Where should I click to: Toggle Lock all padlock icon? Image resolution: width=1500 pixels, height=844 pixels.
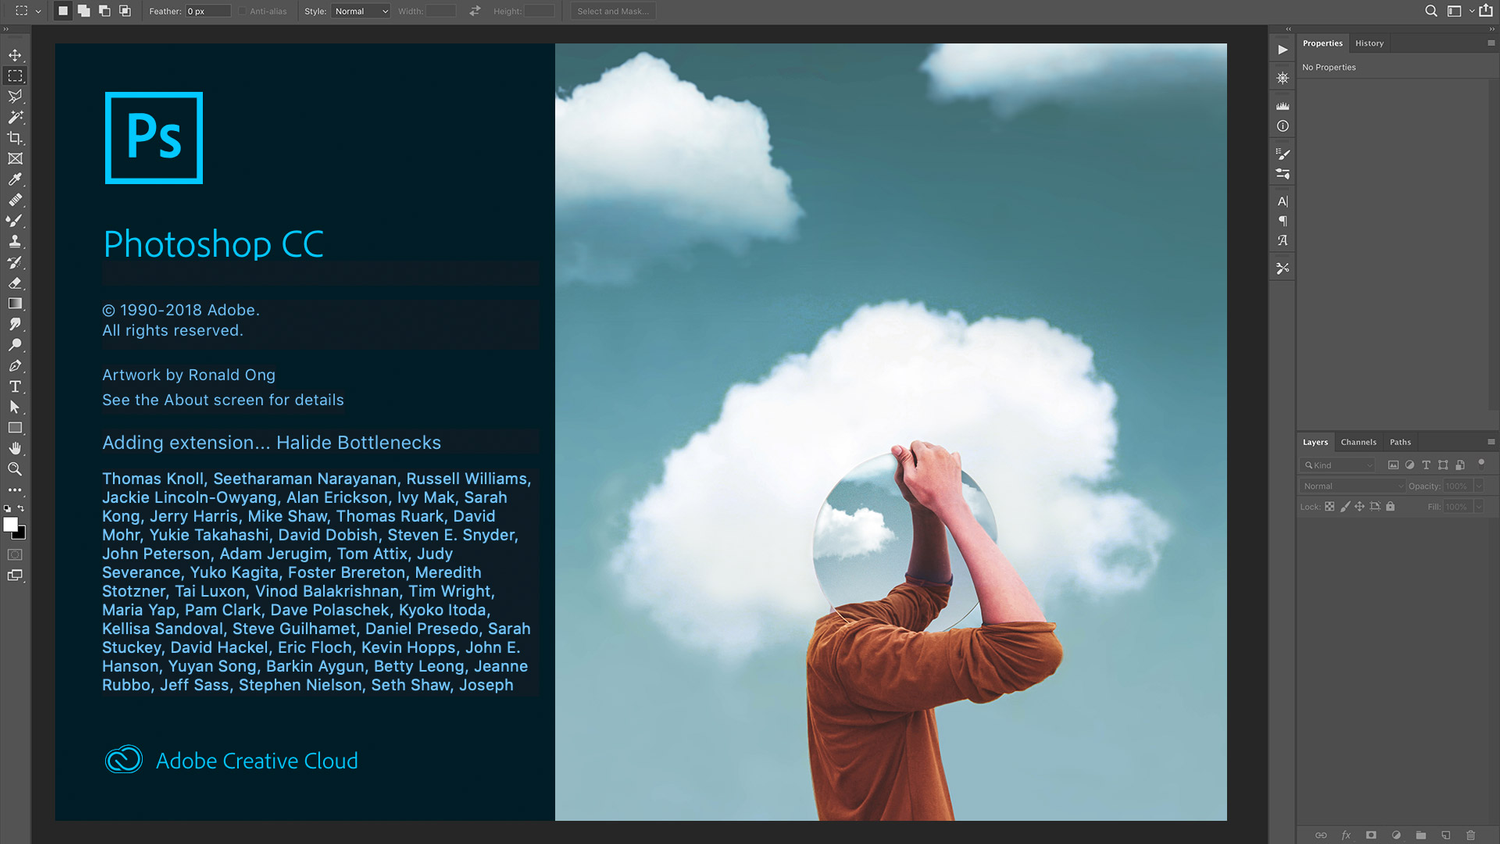coord(1390,506)
